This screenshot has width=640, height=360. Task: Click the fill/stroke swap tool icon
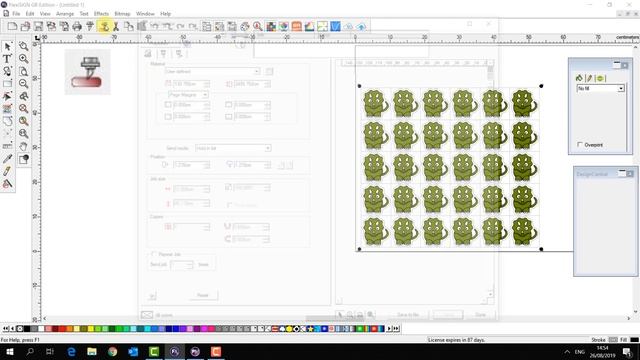pos(24,159)
